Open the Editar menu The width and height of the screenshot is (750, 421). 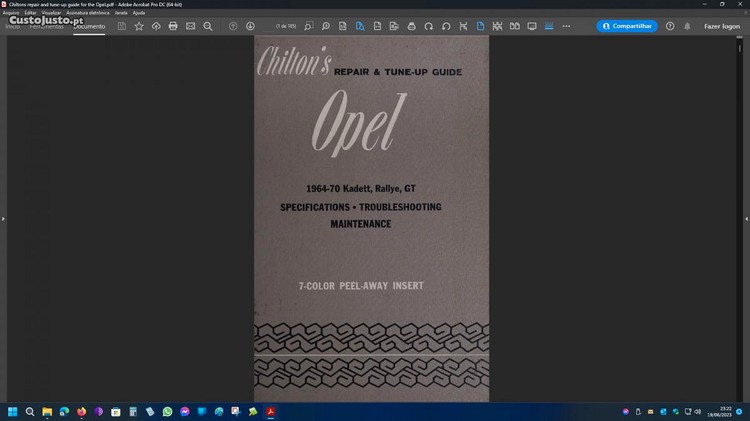click(31, 12)
